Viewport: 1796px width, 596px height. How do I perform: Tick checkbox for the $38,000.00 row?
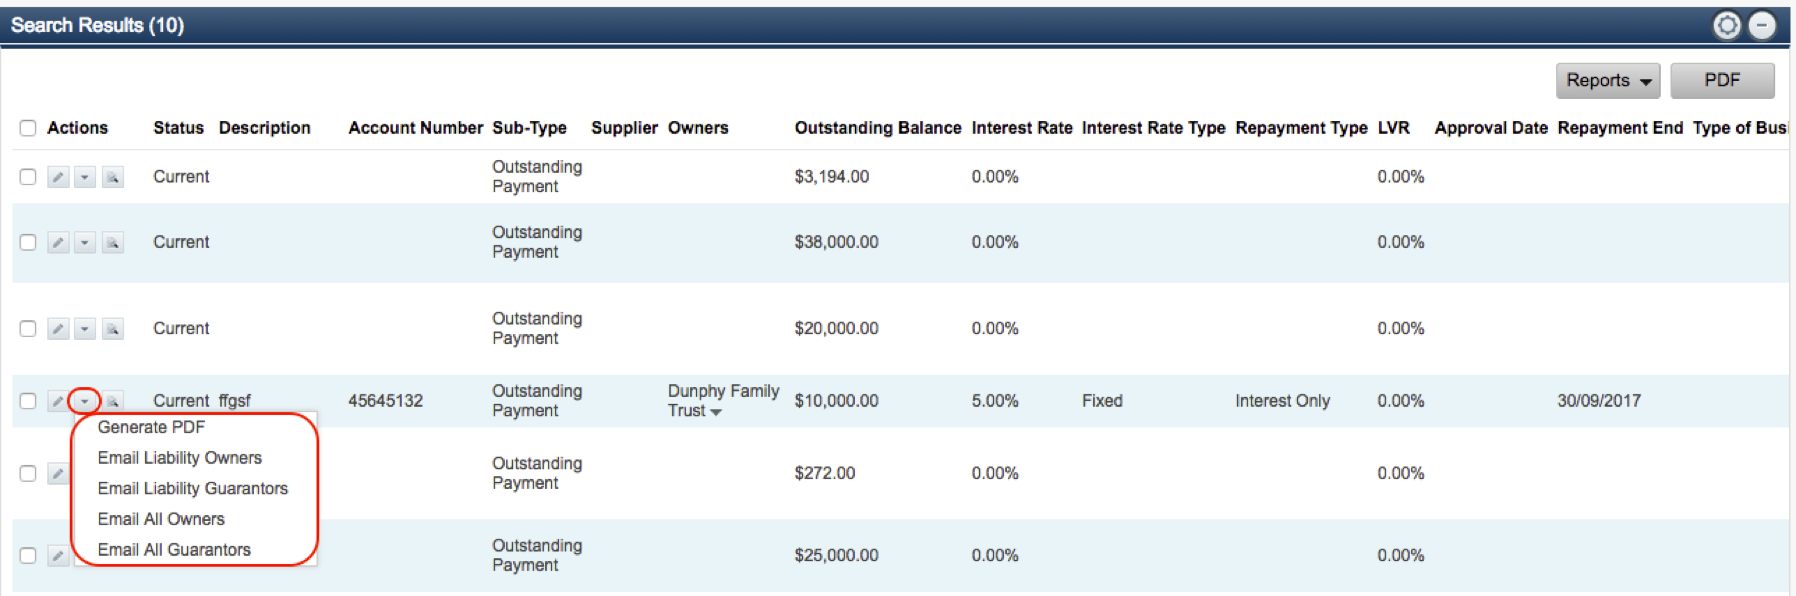coord(28,243)
